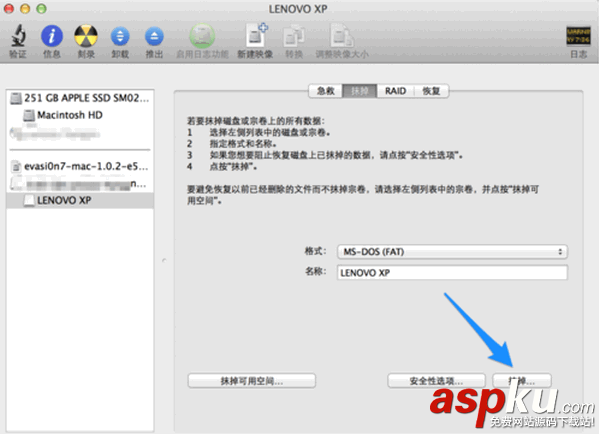This screenshot has height=434, width=600.
Task: Switch to the First Aid (急救) tab
Action: [x=326, y=91]
